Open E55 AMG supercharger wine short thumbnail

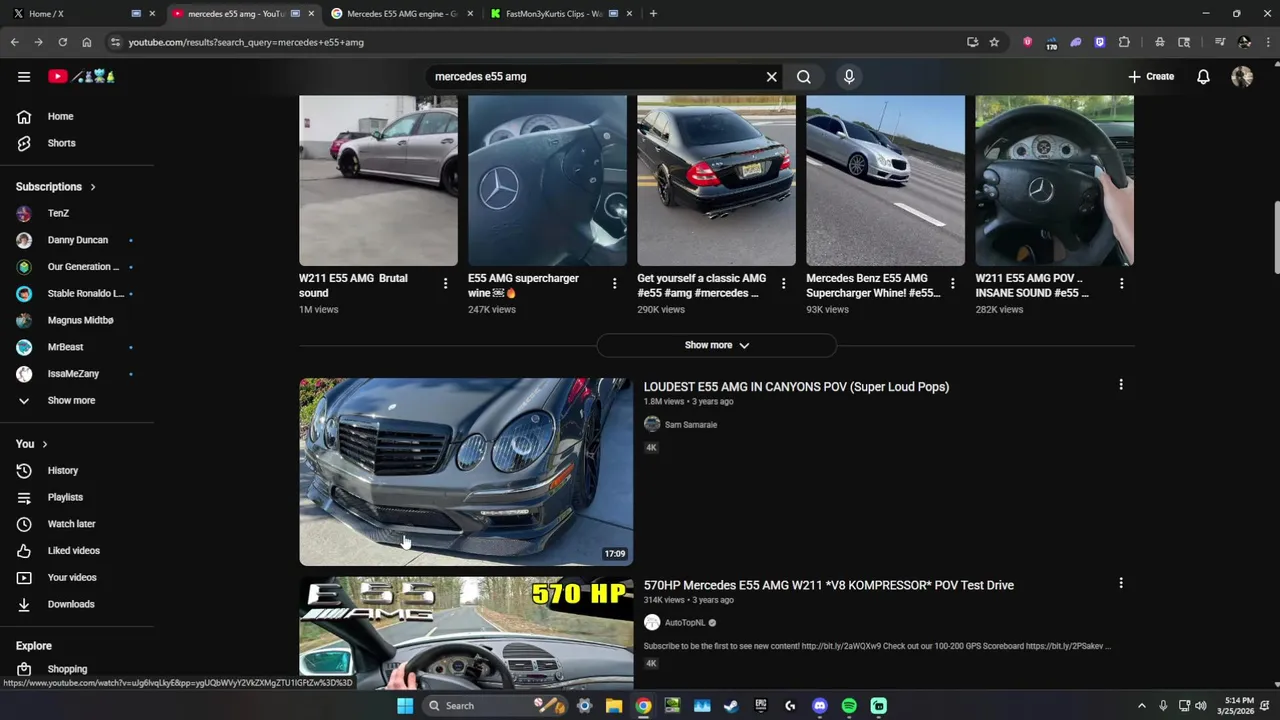(547, 181)
